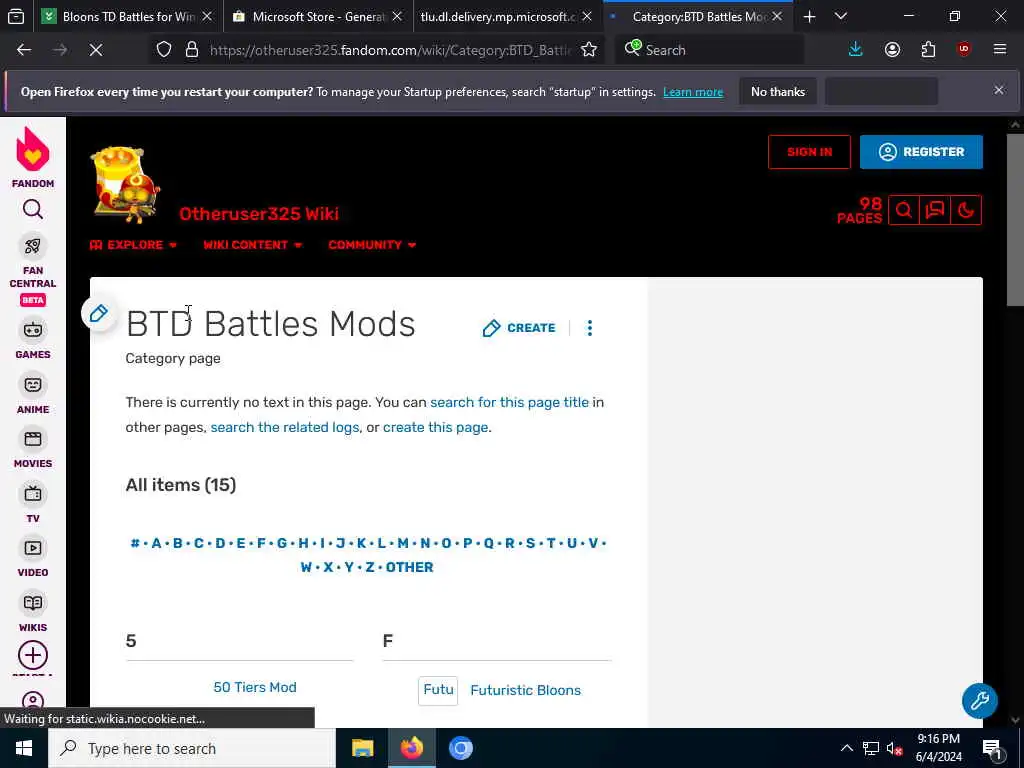Open the wiki discussions icon
This screenshot has height=768, width=1024.
[x=935, y=210]
